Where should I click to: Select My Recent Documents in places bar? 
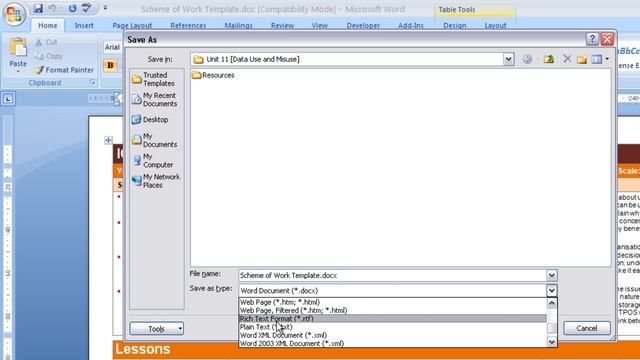[x=154, y=100]
